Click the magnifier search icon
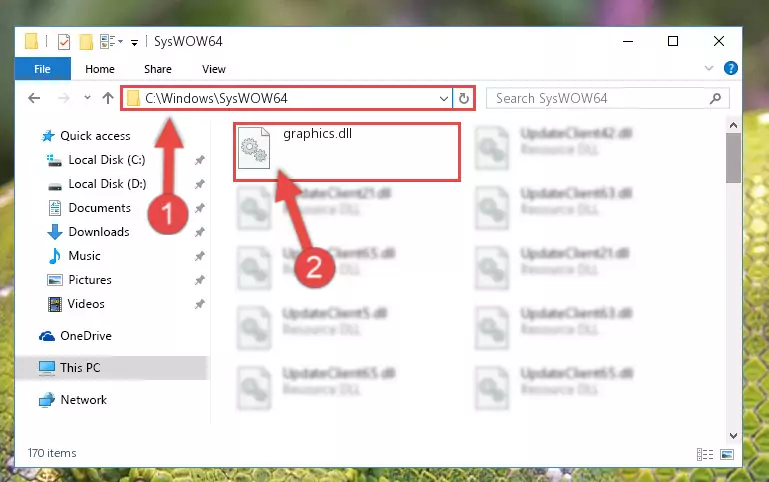 [716, 99]
